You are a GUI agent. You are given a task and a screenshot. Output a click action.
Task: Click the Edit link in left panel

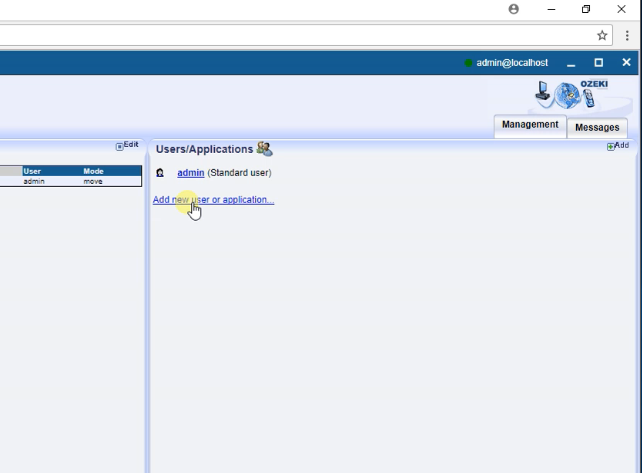tap(127, 145)
